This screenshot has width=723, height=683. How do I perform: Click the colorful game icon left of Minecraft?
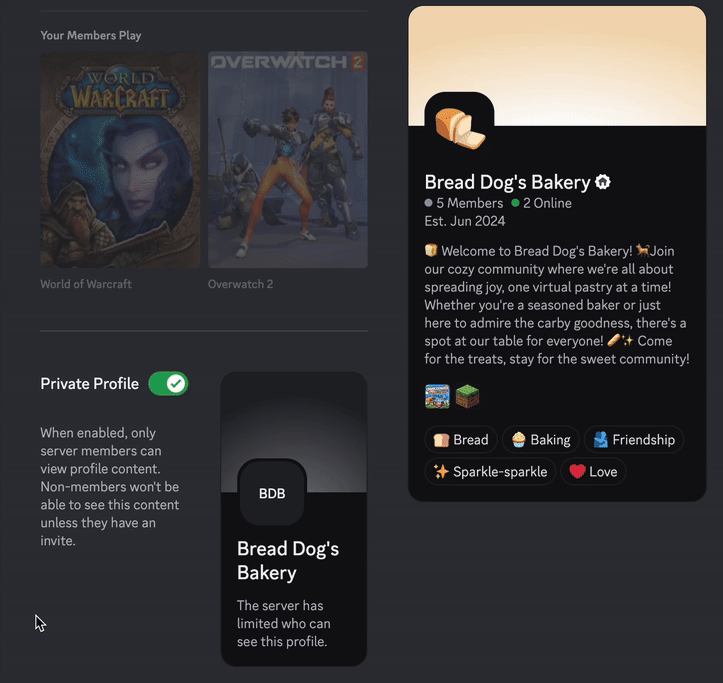click(437, 396)
